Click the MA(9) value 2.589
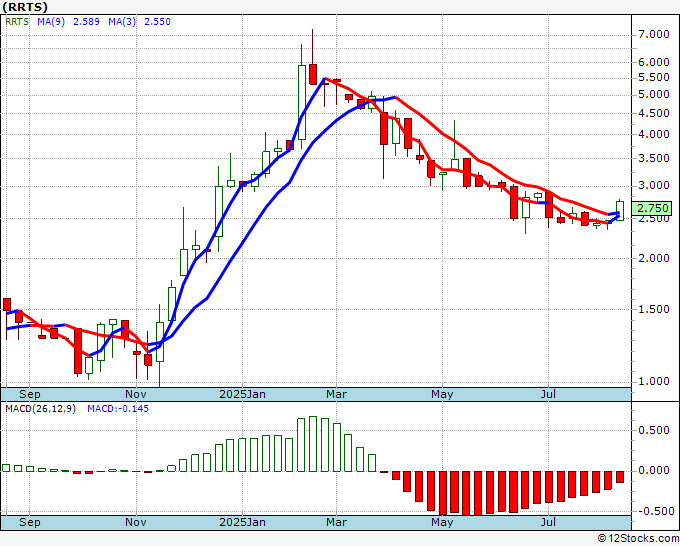This screenshot has width=680, height=546. tap(86, 22)
